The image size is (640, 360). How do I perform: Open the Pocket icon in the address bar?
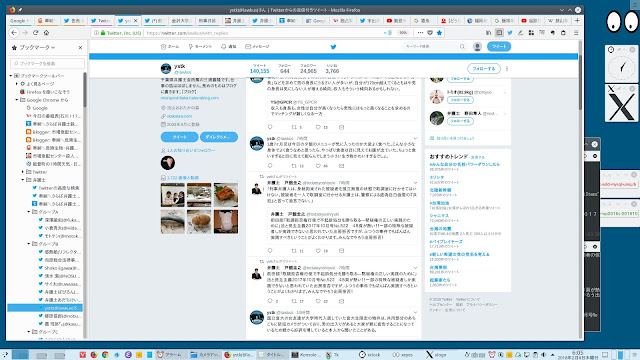coord(430,33)
